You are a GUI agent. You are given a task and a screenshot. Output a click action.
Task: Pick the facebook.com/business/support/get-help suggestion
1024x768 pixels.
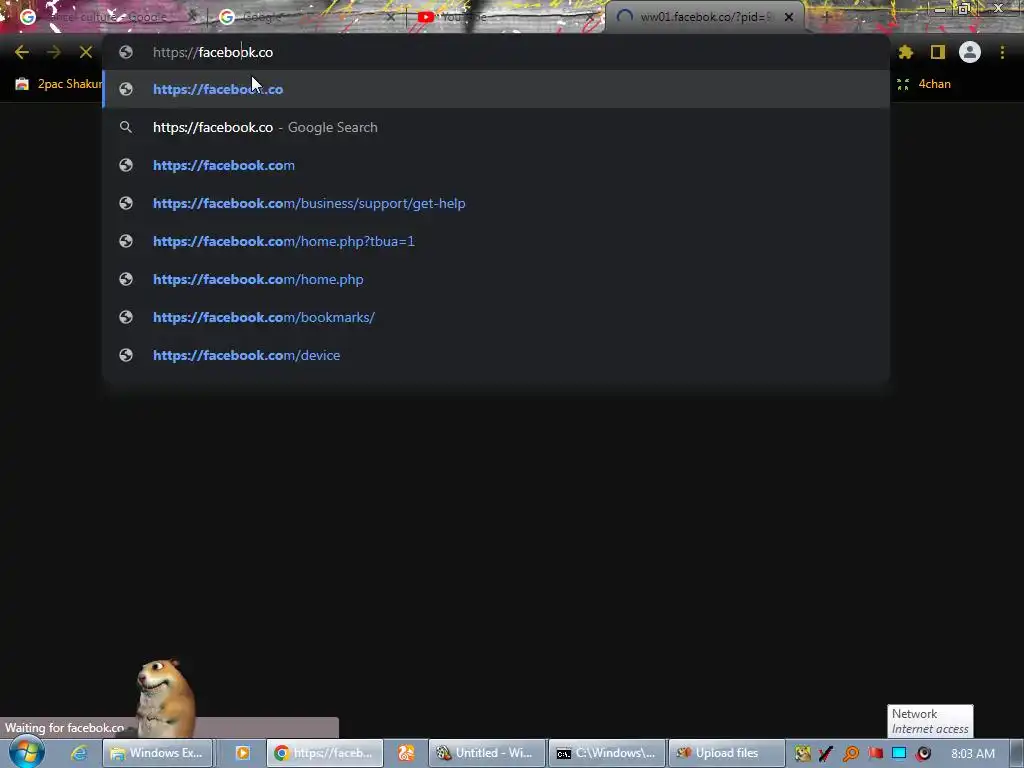tap(496, 203)
